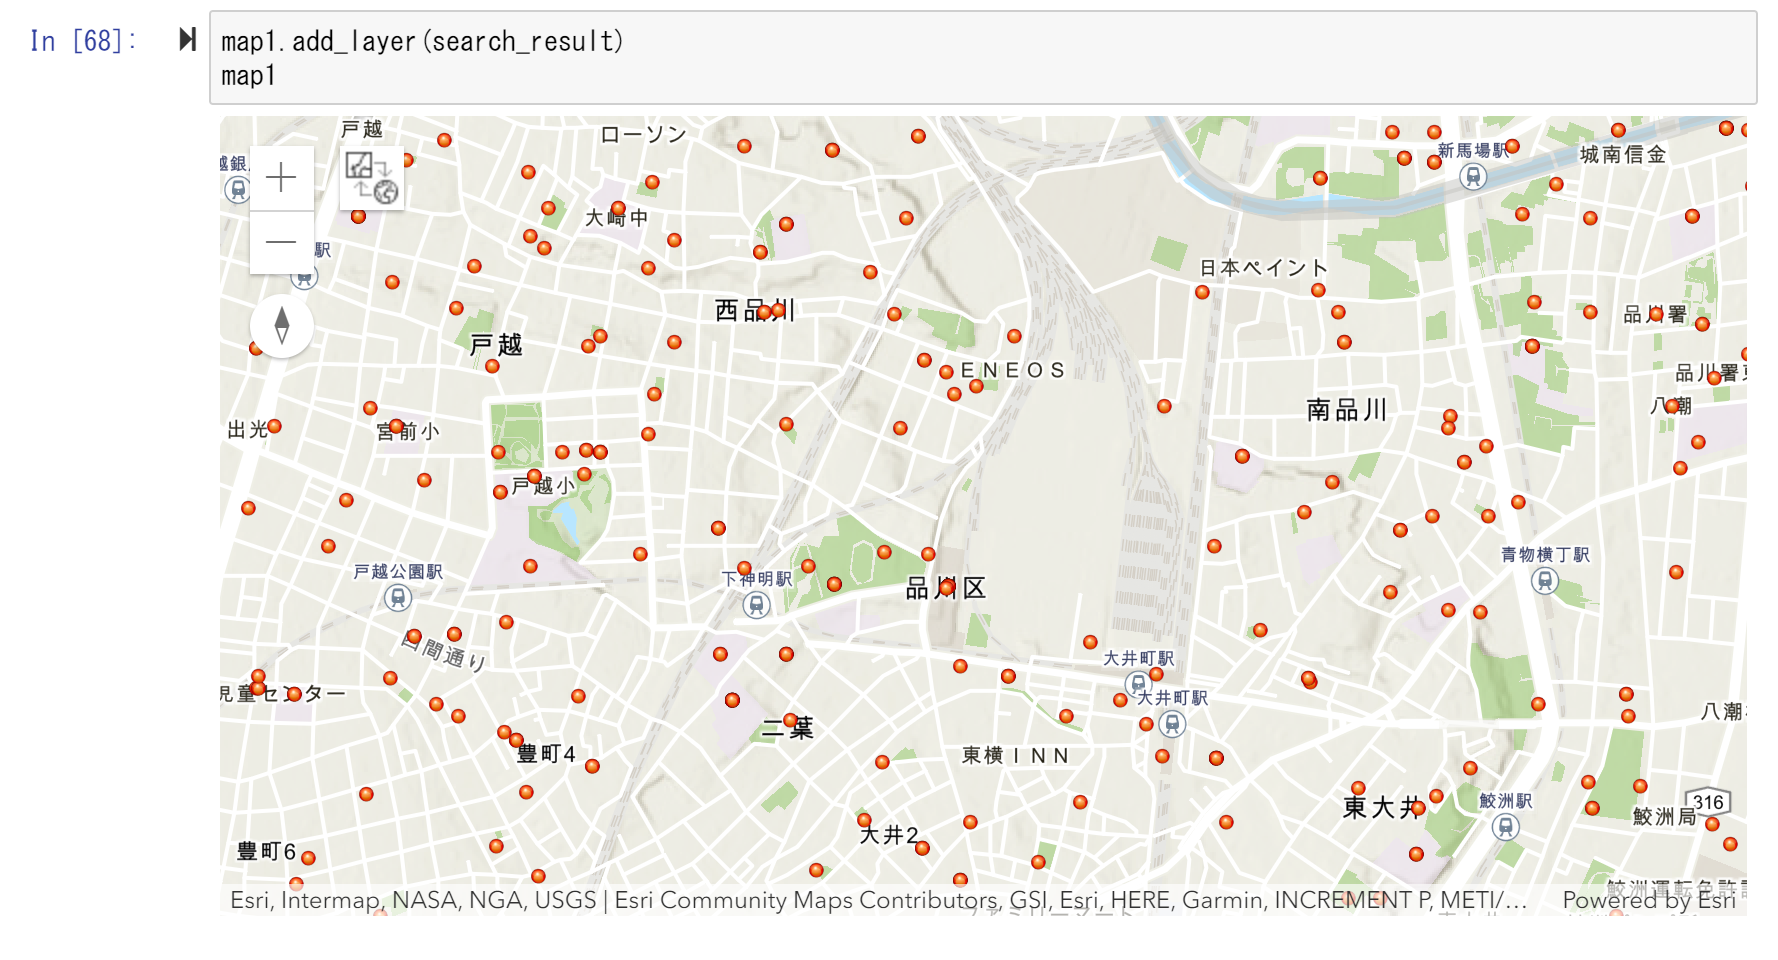
Task: Click the 南品川 neighborhood label
Action: click(x=1347, y=410)
